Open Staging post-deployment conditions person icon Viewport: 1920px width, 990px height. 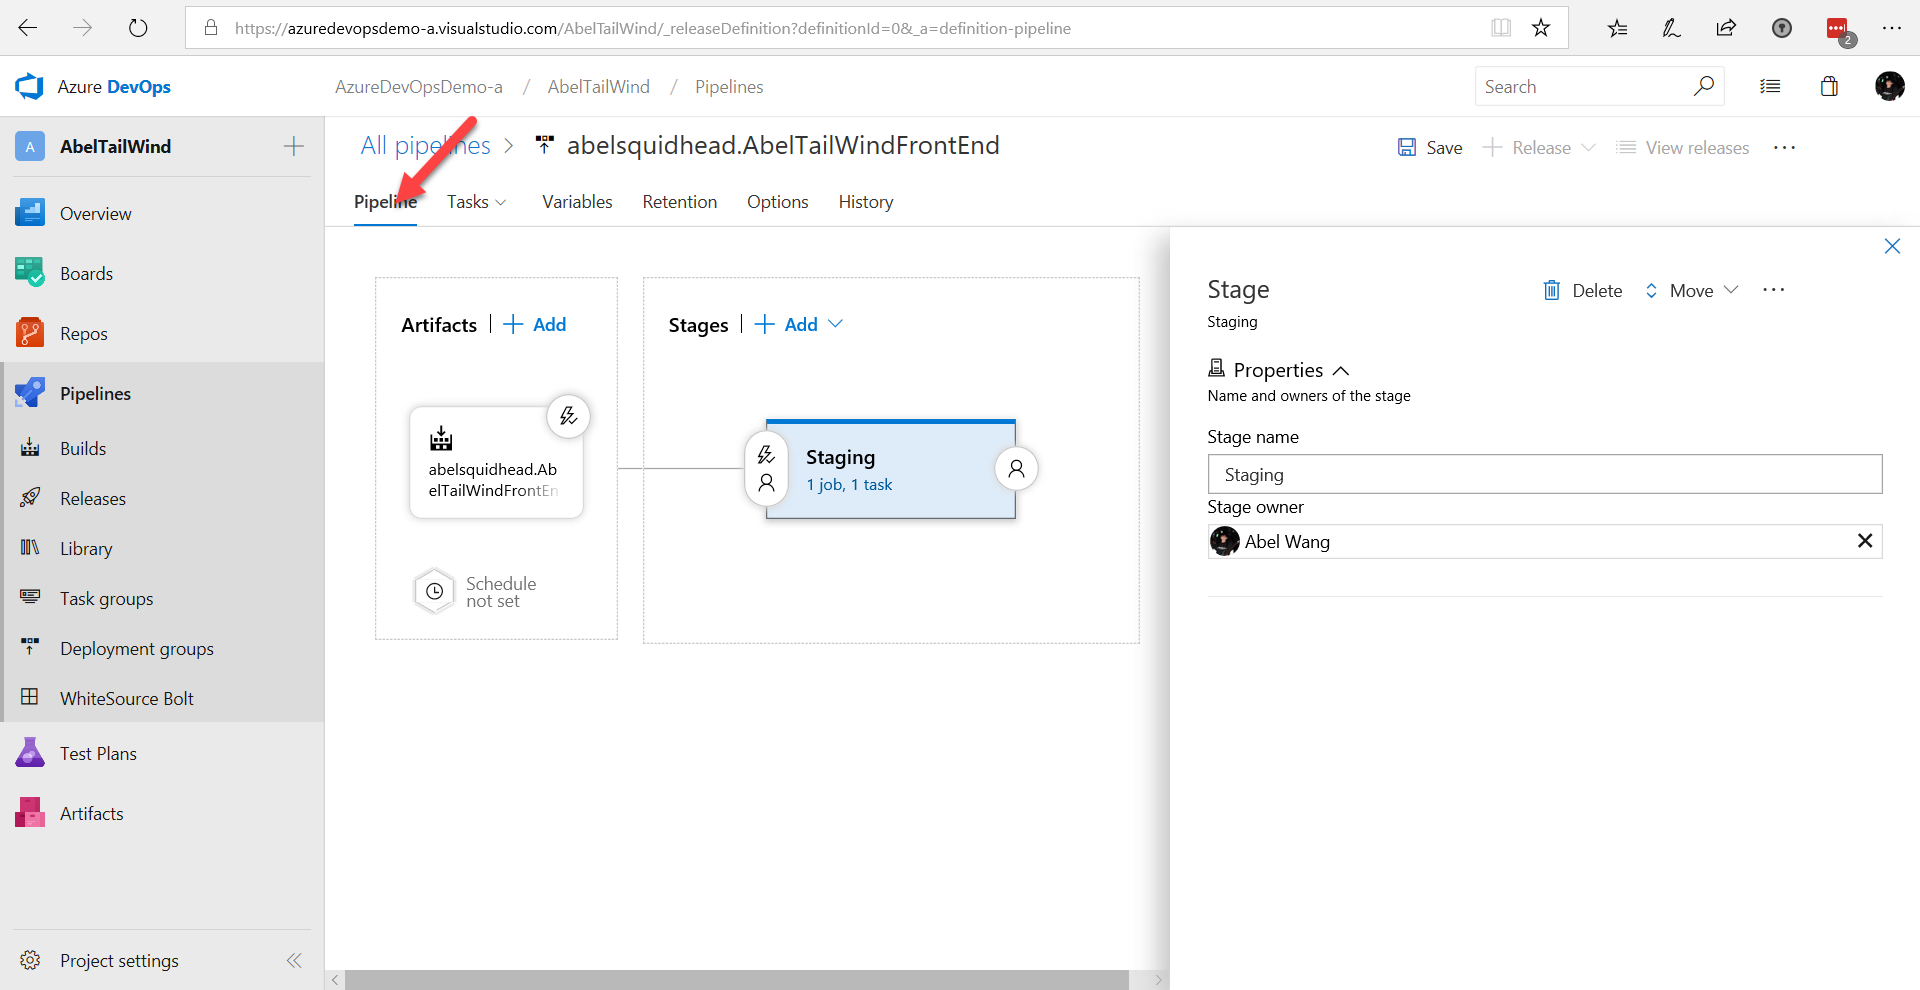click(1016, 468)
